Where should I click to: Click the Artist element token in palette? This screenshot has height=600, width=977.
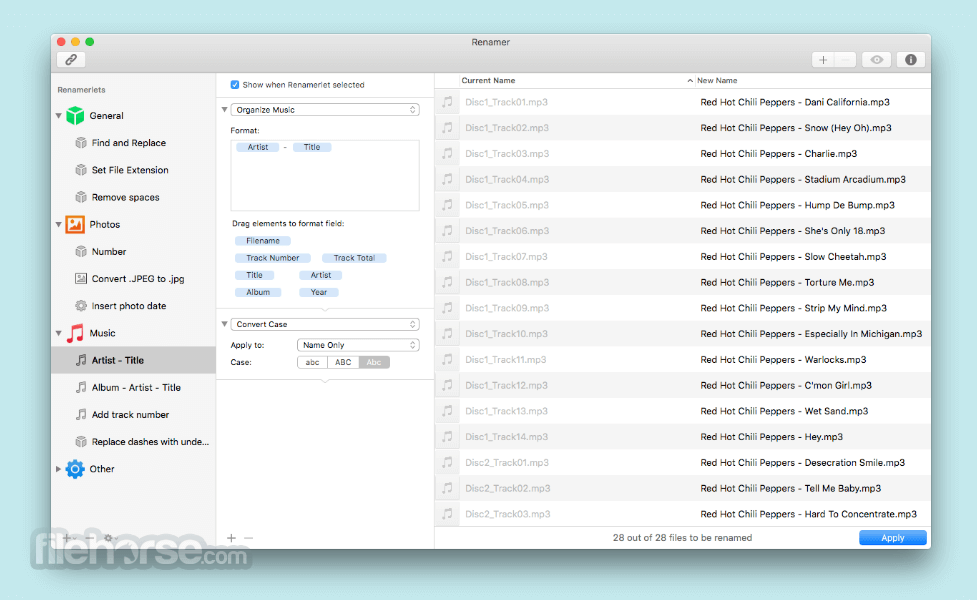click(x=320, y=275)
